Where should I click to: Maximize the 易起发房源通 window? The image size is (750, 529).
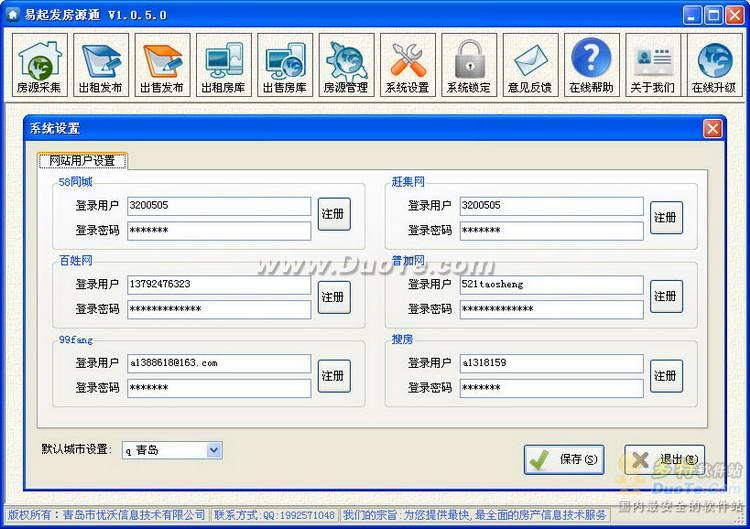click(x=713, y=15)
